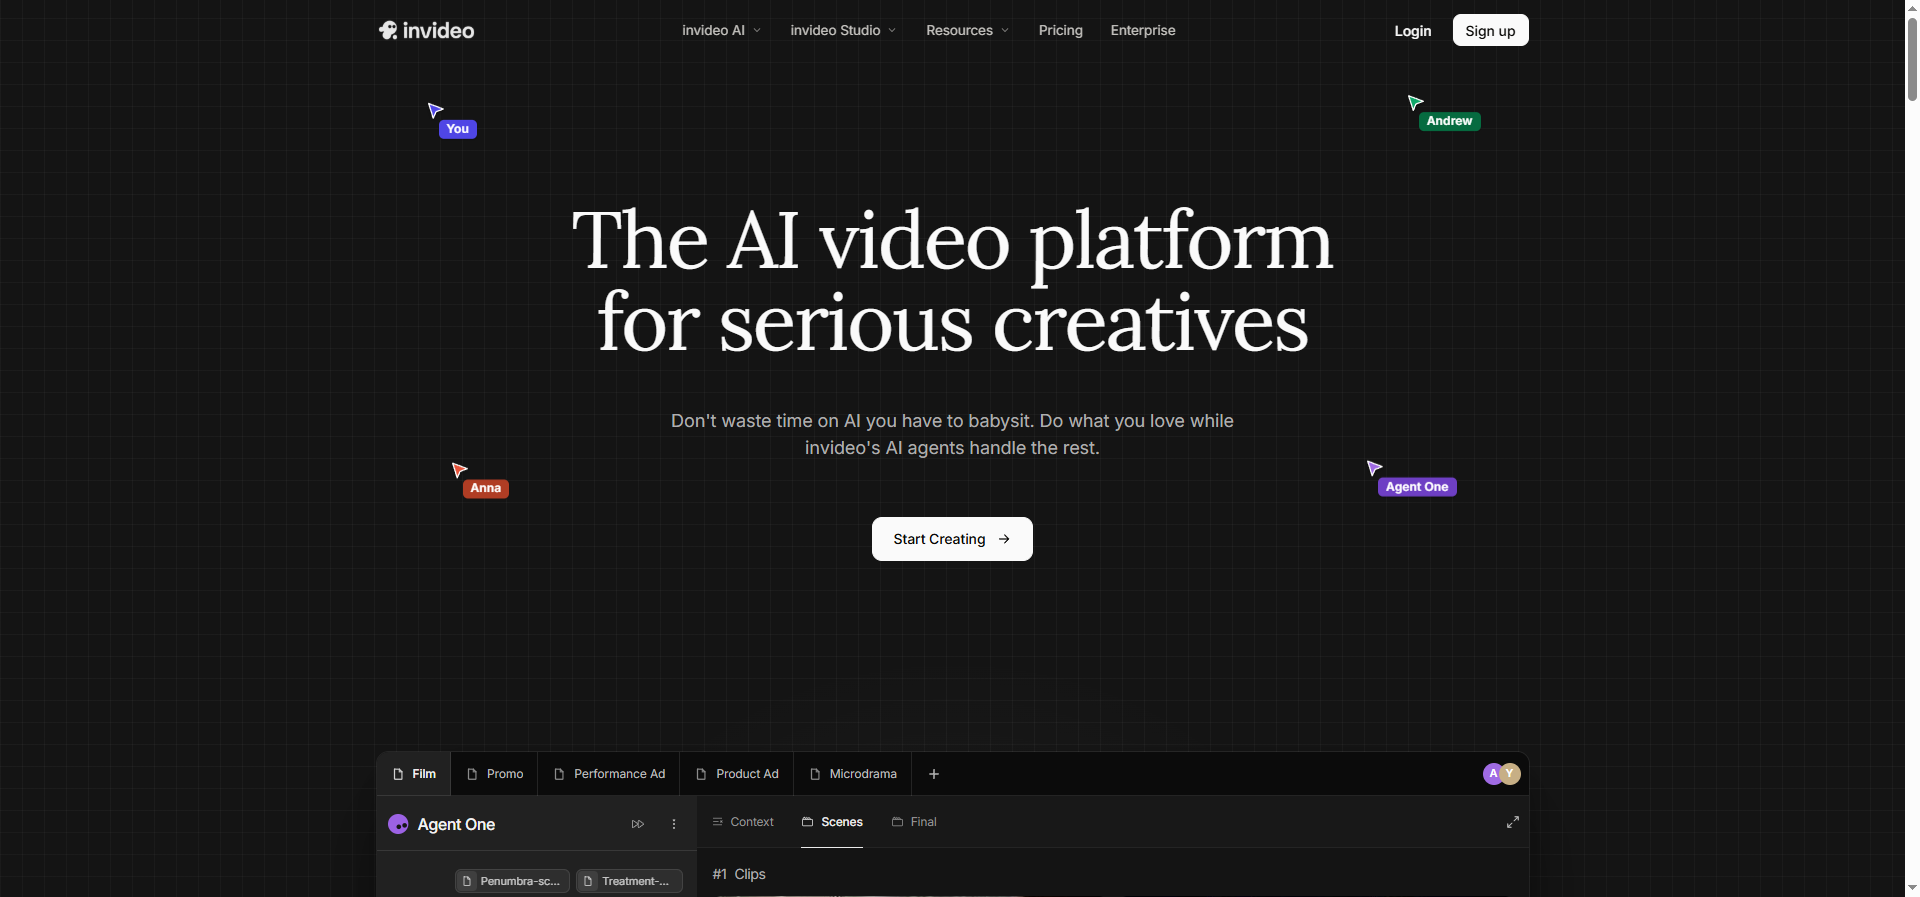
Task: Click the Login link
Action: [x=1412, y=31]
